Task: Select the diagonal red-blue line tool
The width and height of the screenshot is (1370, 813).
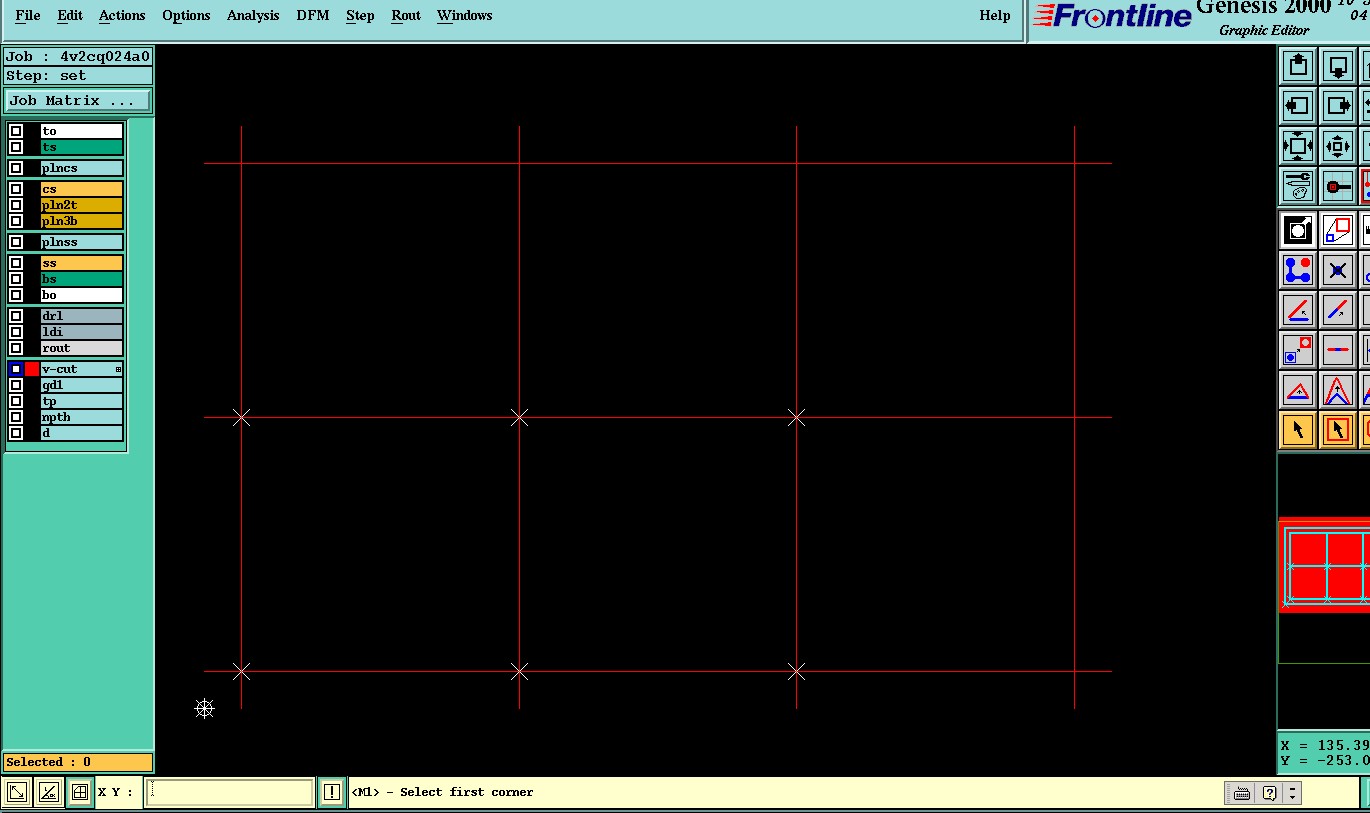Action: pyautogui.click(x=1337, y=311)
